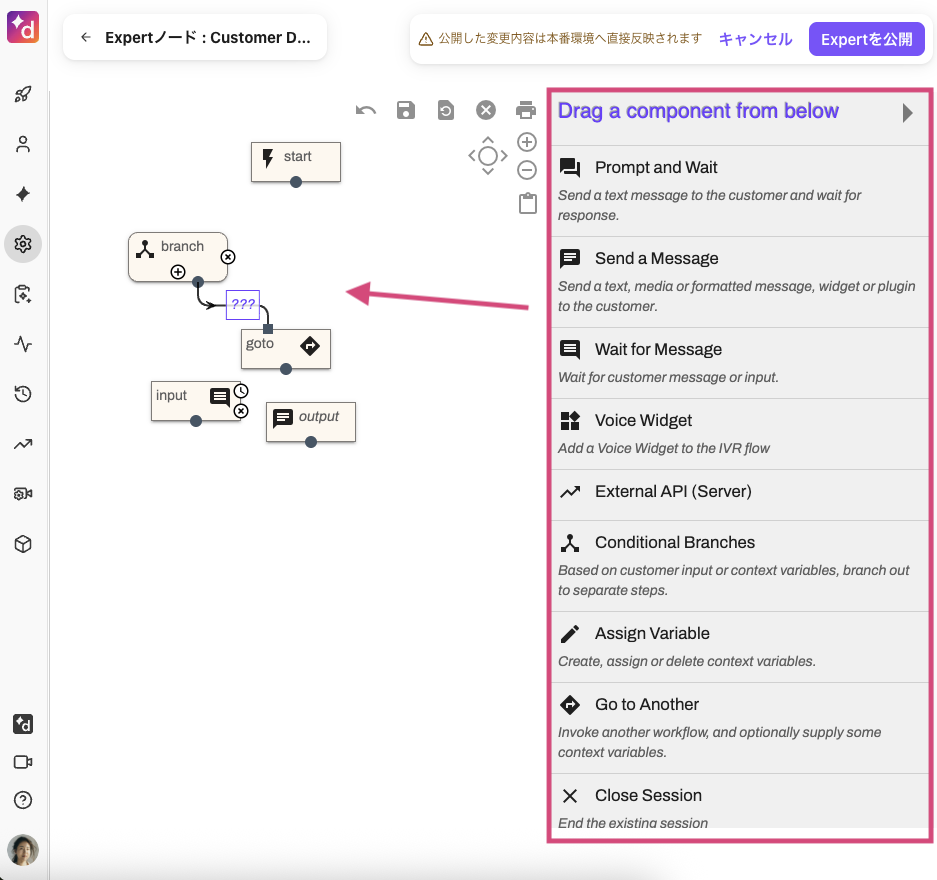This screenshot has width=937, height=880.
Task: Click the discard (X) icon in the canvas toolbar
Action: click(486, 110)
